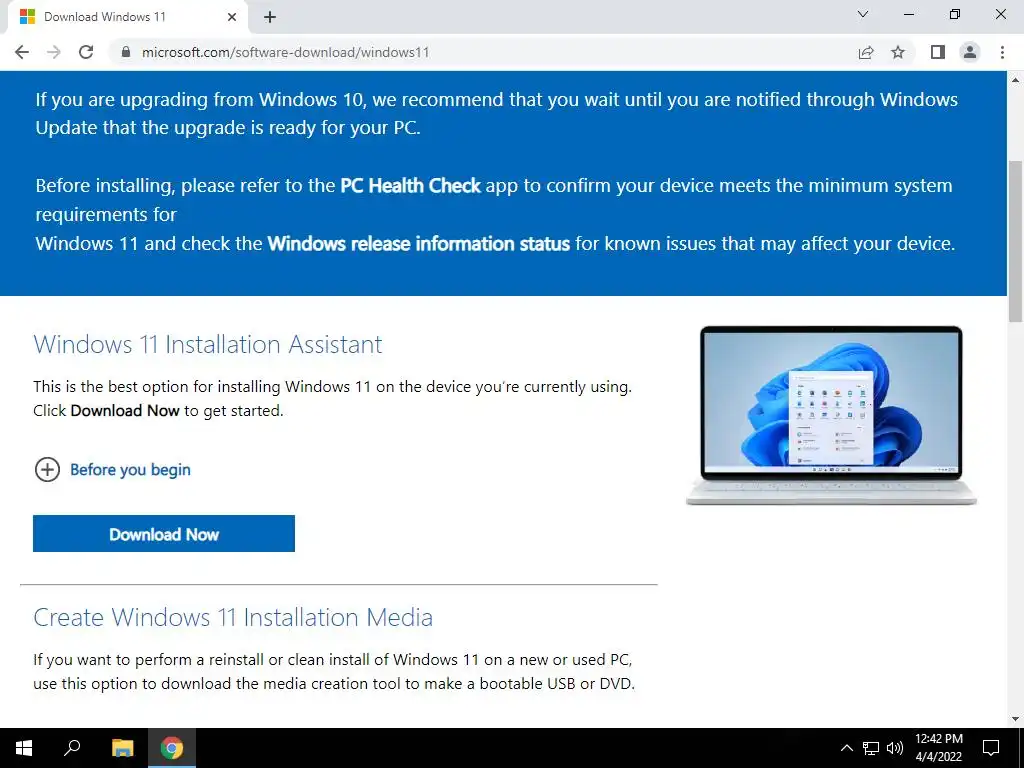Image resolution: width=1024 pixels, height=768 pixels.
Task: Click the Windows 11 laptop image
Action: [x=831, y=415]
